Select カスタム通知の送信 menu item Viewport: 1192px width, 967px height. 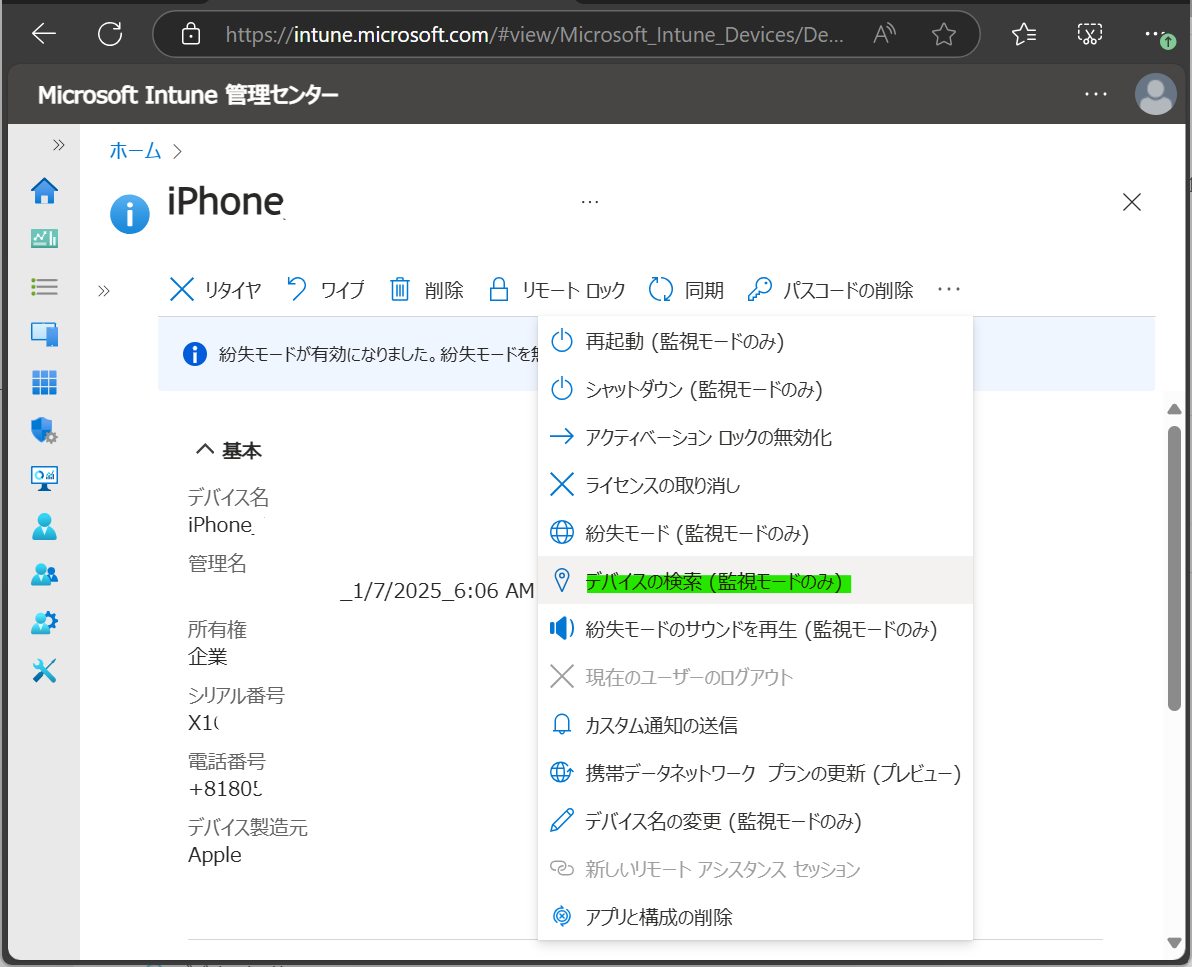click(x=755, y=725)
